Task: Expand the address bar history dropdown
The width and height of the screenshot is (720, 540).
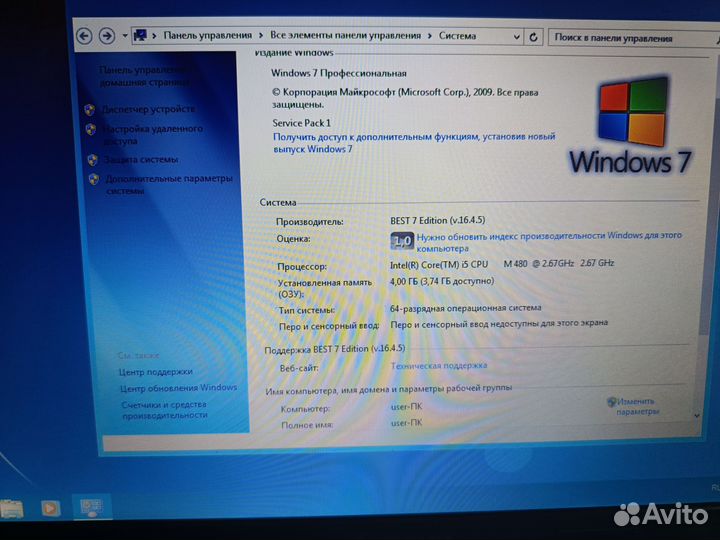Action: point(517,37)
